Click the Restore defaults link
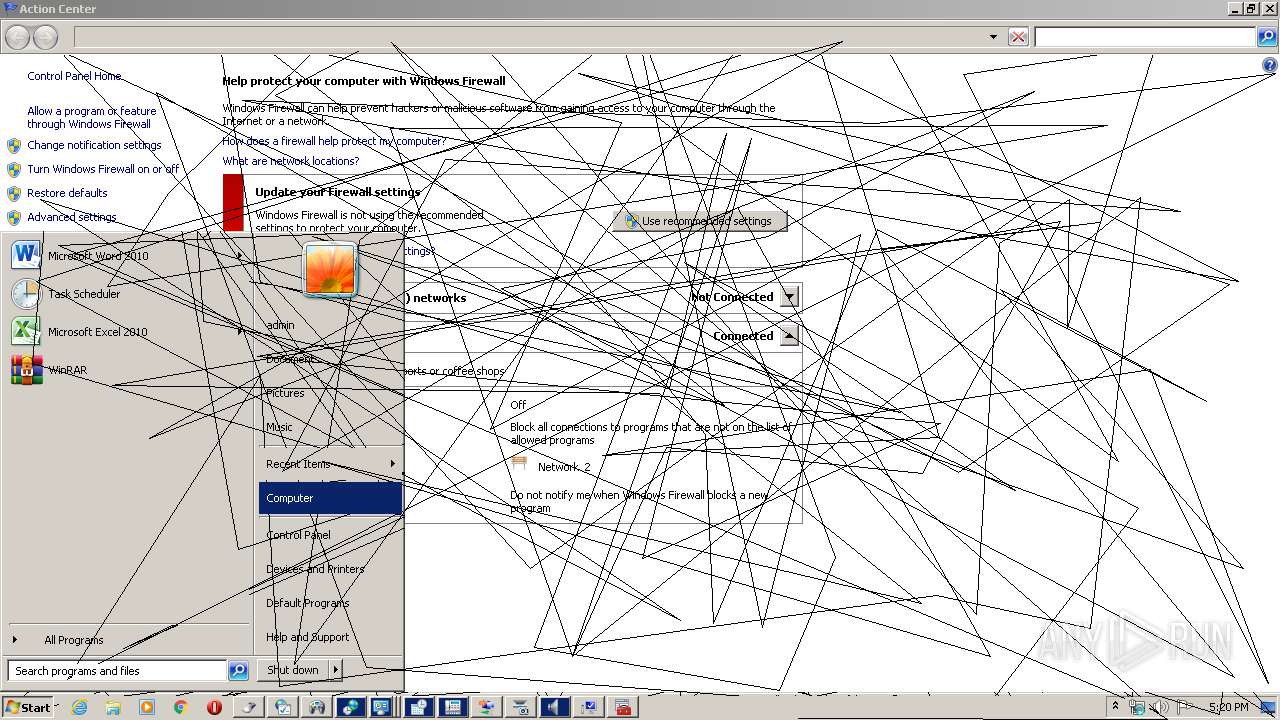The width and height of the screenshot is (1280, 720). tap(67, 193)
